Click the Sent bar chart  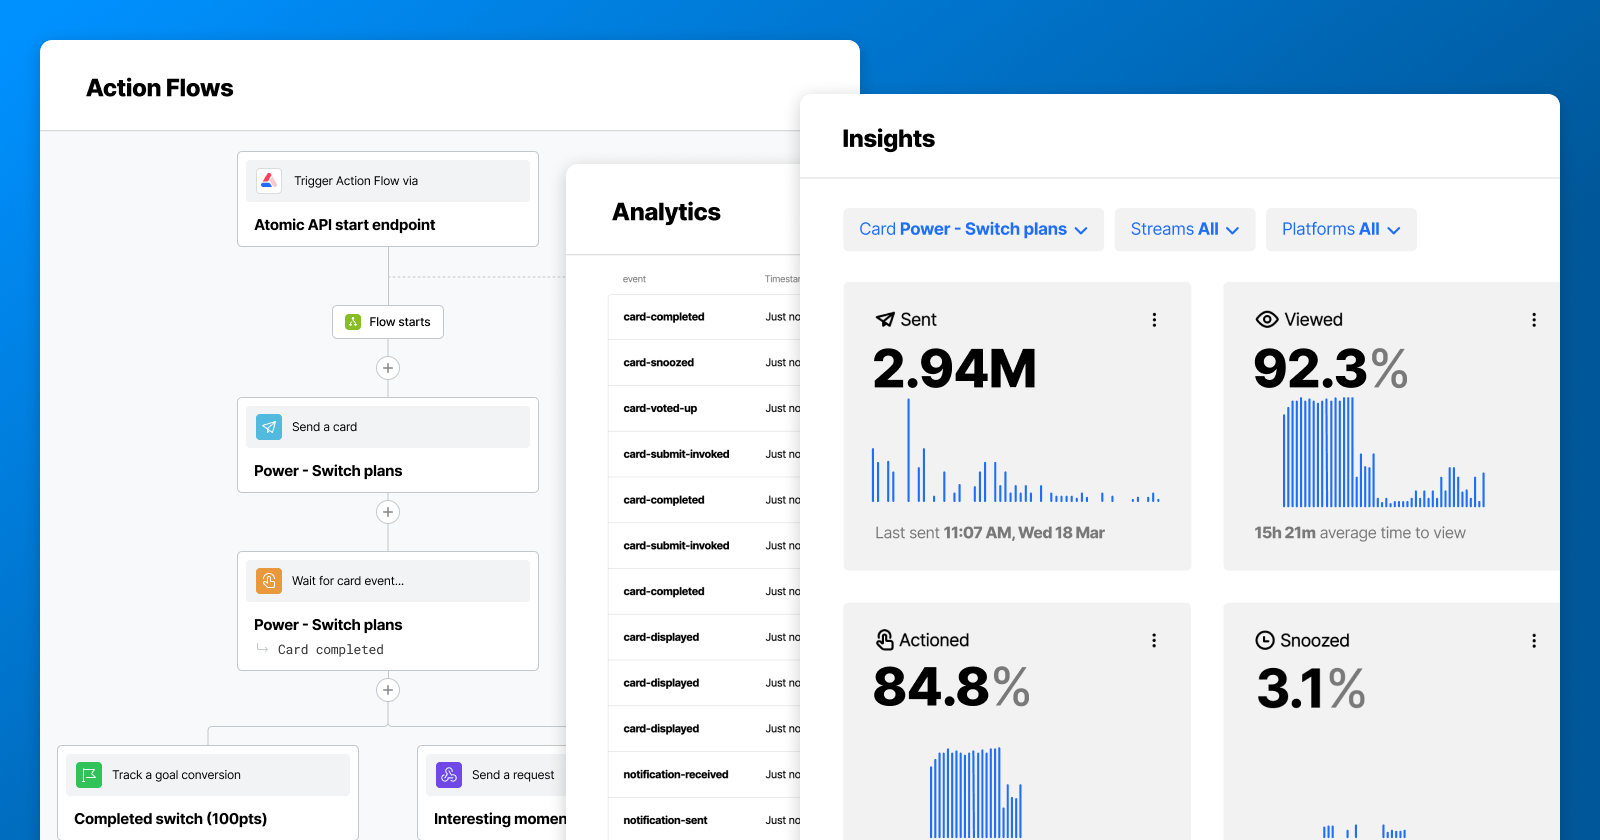point(1015,450)
